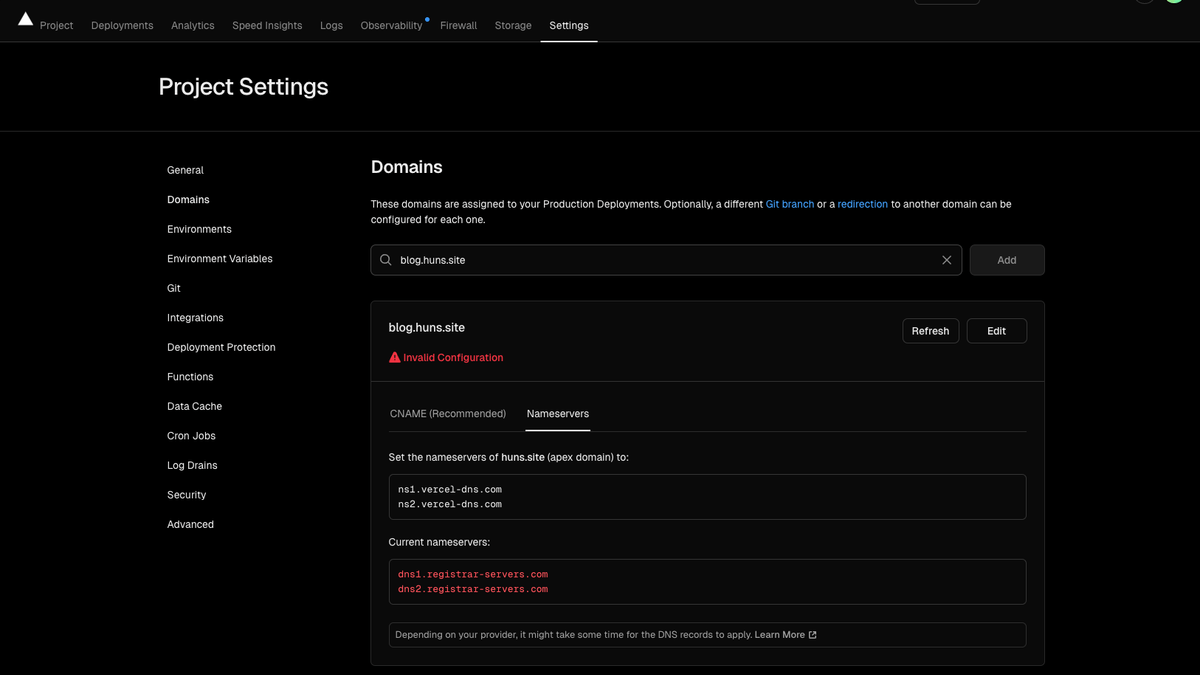Open Log Drains settings

point(192,465)
